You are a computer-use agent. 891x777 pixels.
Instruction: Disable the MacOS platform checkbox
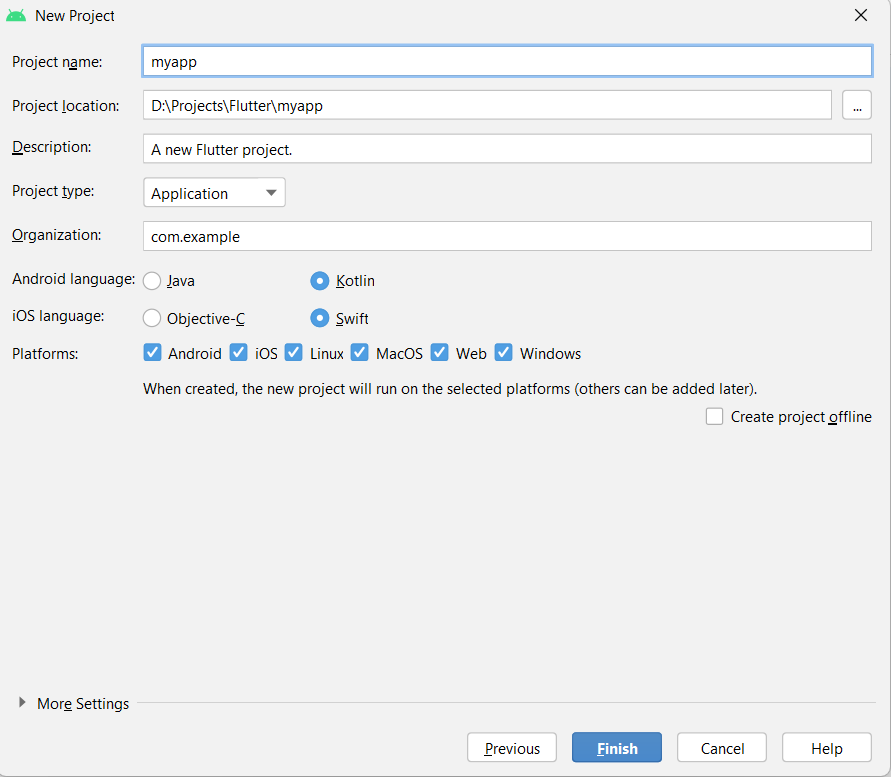(x=360, y=353)
